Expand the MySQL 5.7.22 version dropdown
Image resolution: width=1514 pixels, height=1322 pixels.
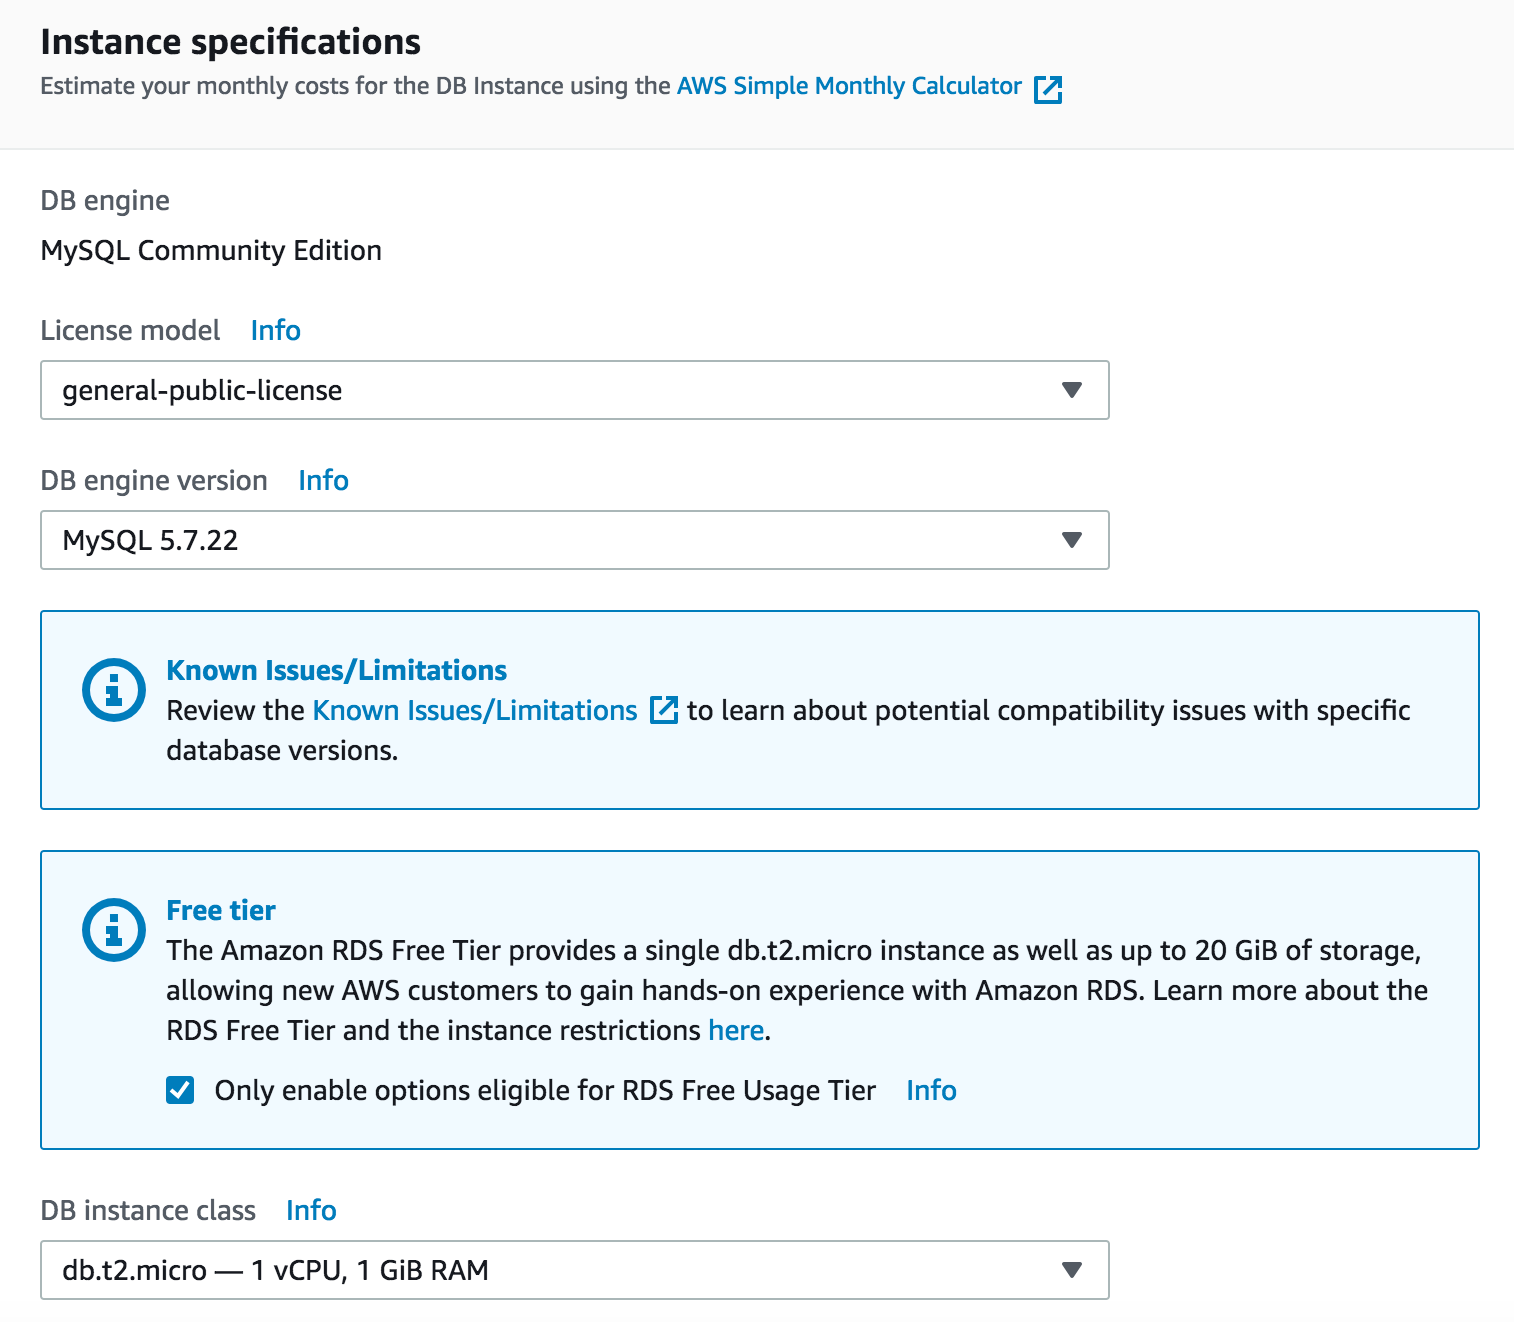pos(575,540)
